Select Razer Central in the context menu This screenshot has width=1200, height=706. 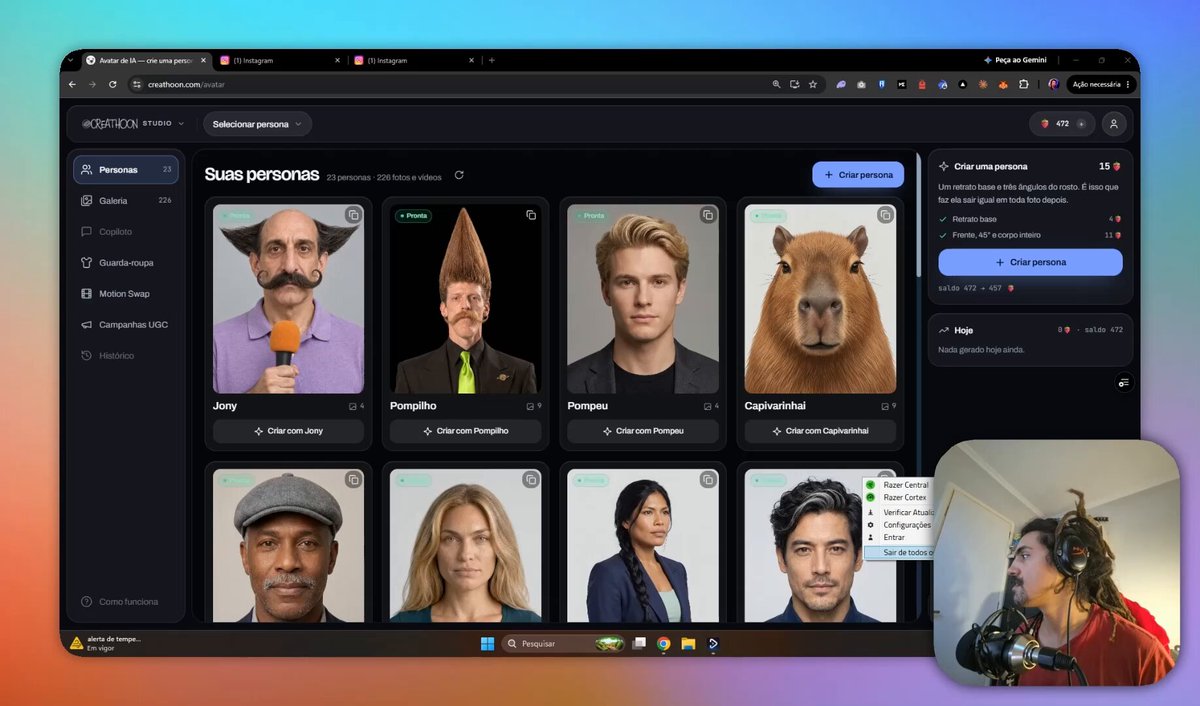[x=899, y=485]
